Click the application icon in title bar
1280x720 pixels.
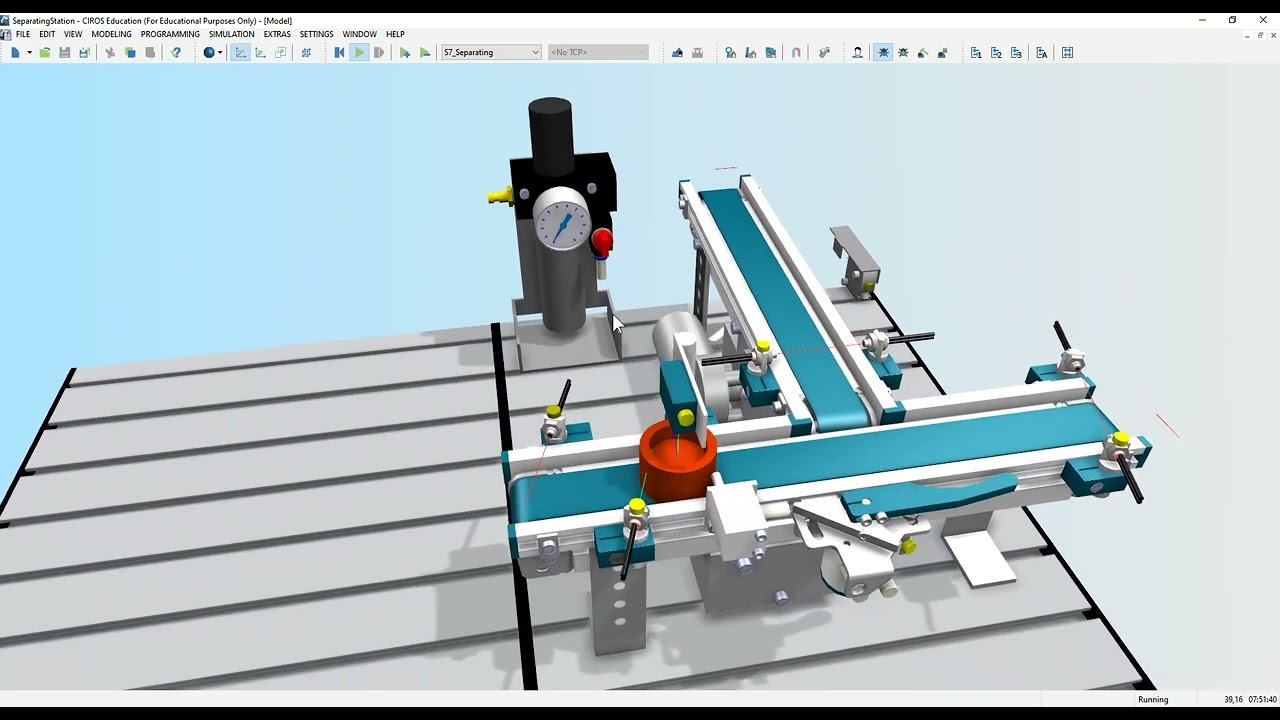(x=5, y=20)
